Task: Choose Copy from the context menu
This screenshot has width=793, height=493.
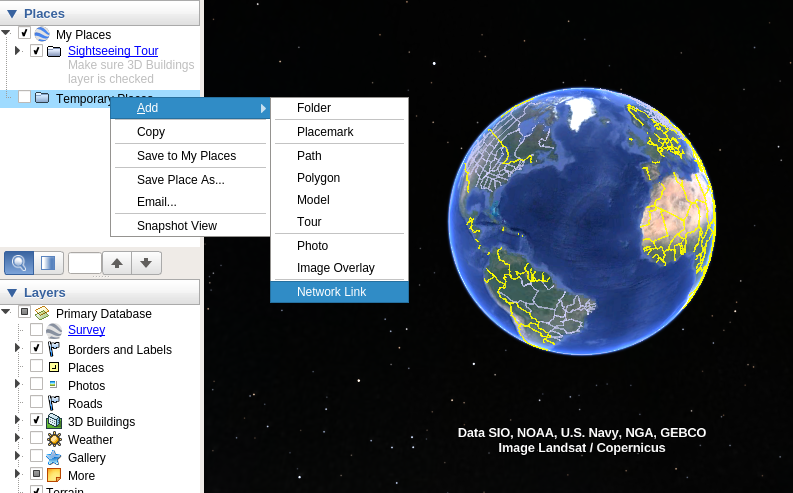Action: coord(190,132)
